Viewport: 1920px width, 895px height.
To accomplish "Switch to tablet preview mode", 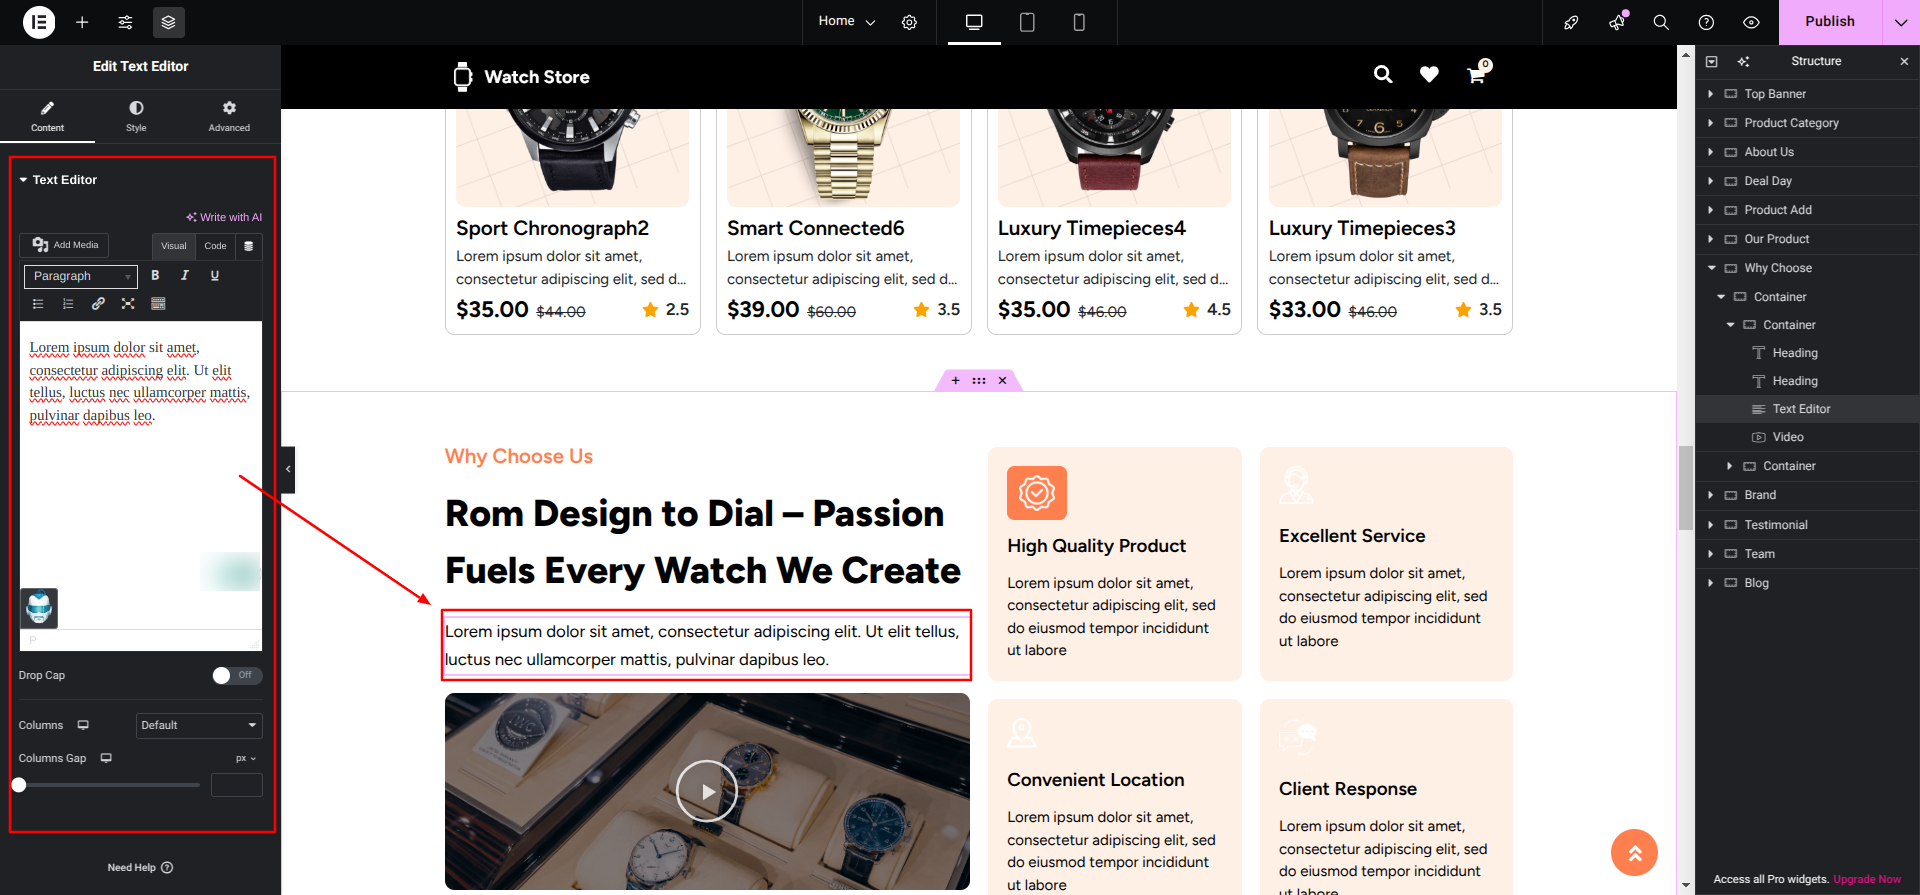I will pos(1027,22).
